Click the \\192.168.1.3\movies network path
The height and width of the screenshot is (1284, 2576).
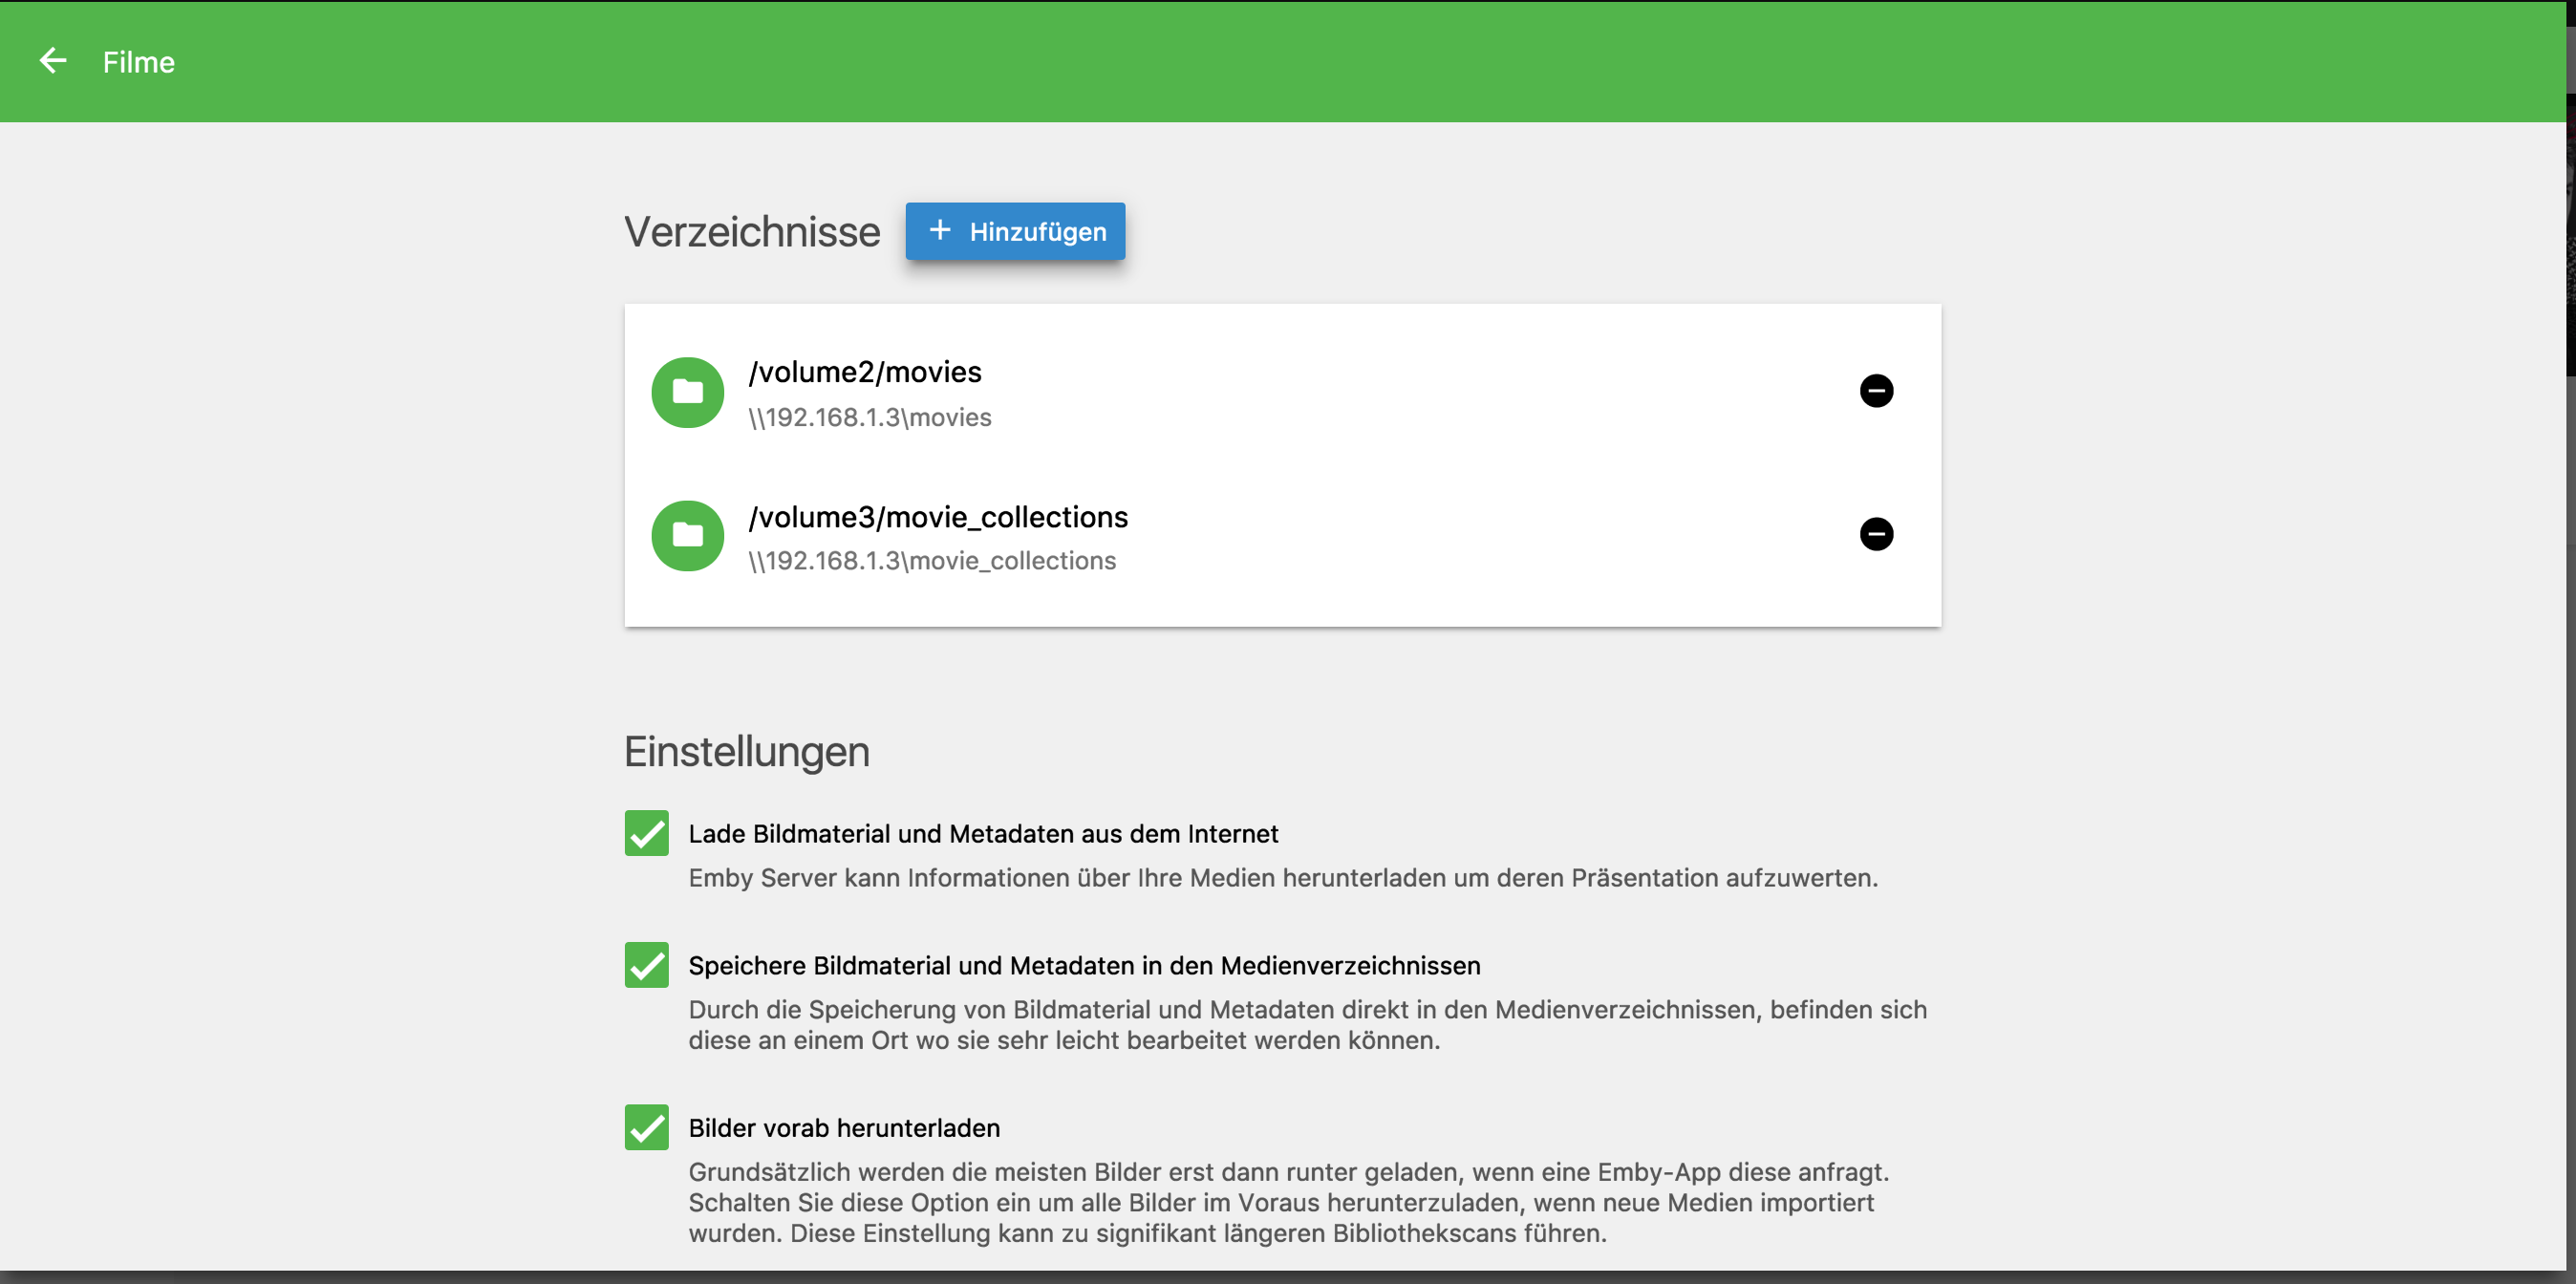(870, 417)
